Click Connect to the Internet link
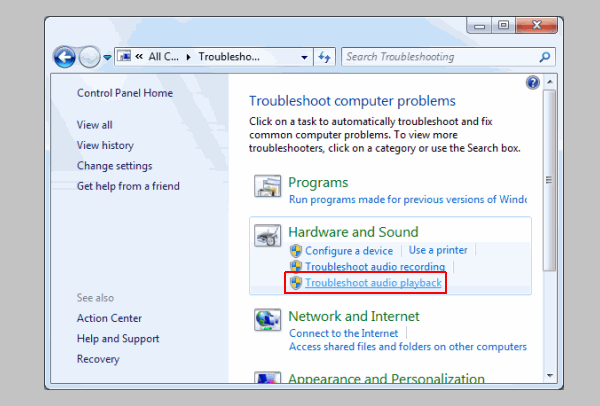Screen dimensions: 600x406 click(343, 332)
